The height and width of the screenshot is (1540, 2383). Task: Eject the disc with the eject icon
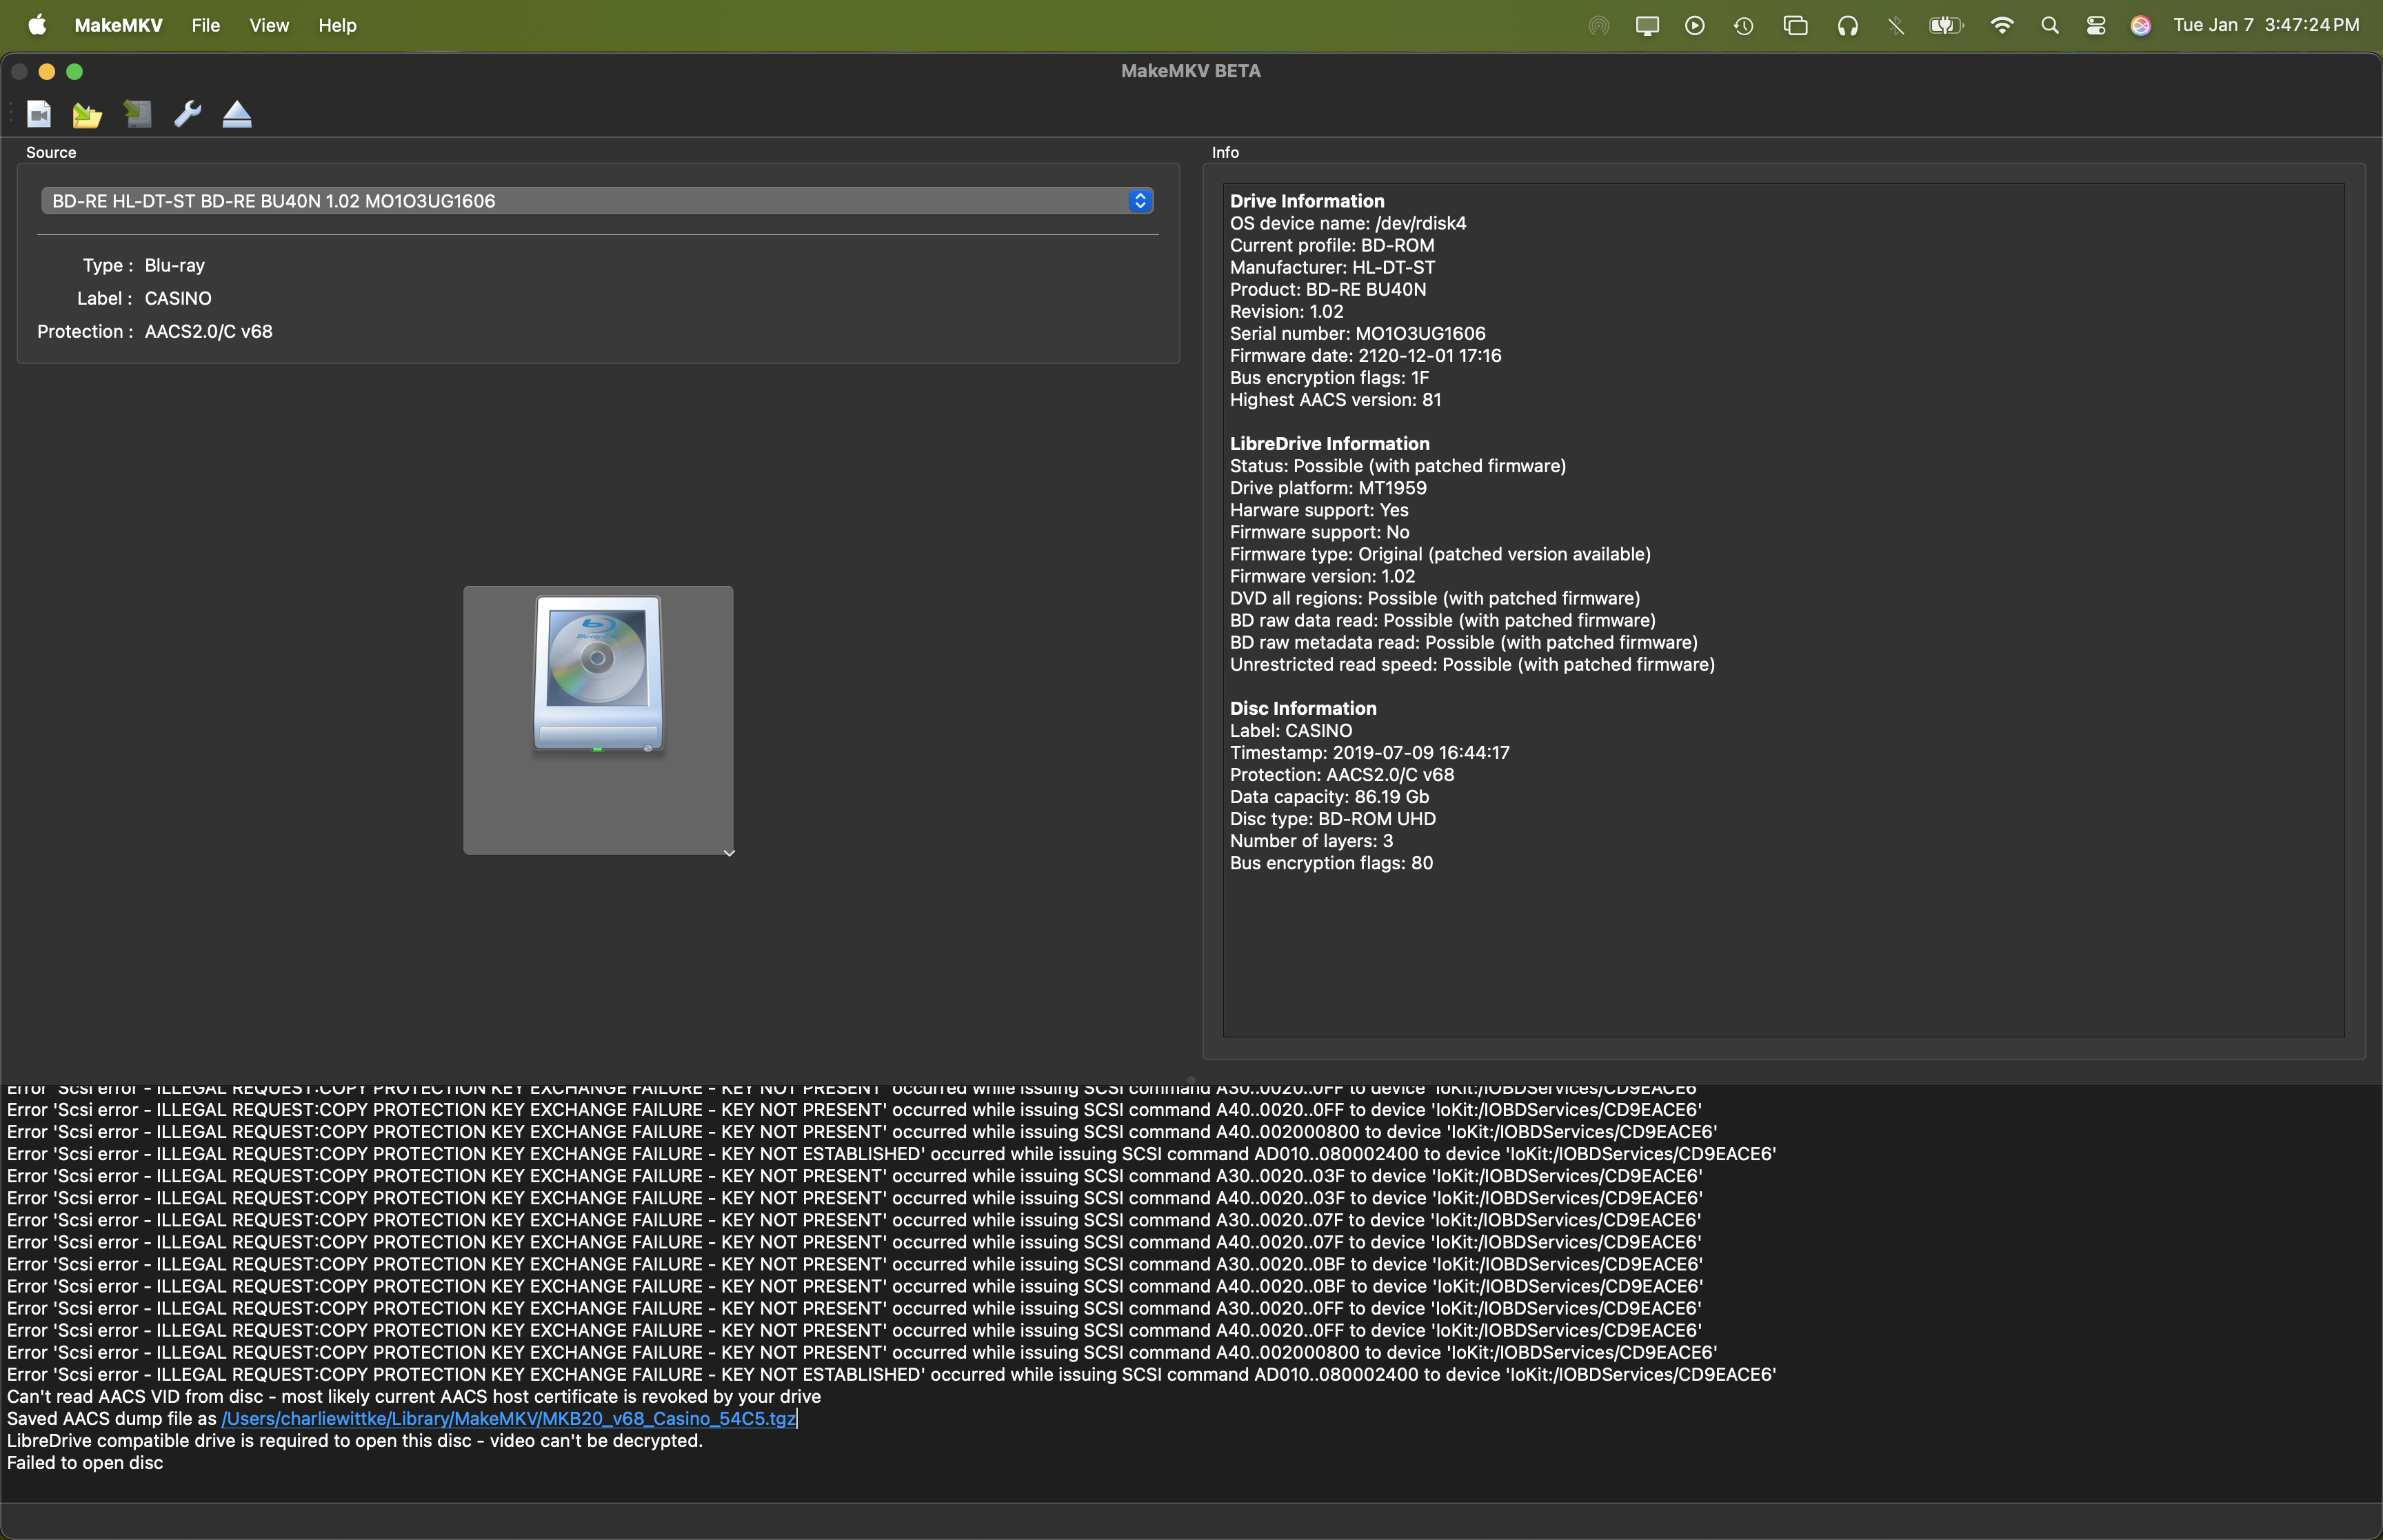tap(237, 114)
